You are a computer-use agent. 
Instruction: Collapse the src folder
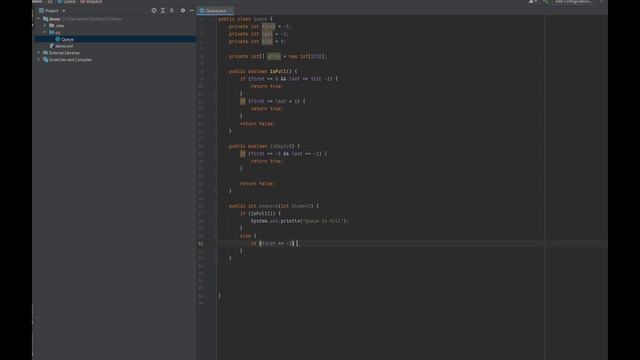45,32
